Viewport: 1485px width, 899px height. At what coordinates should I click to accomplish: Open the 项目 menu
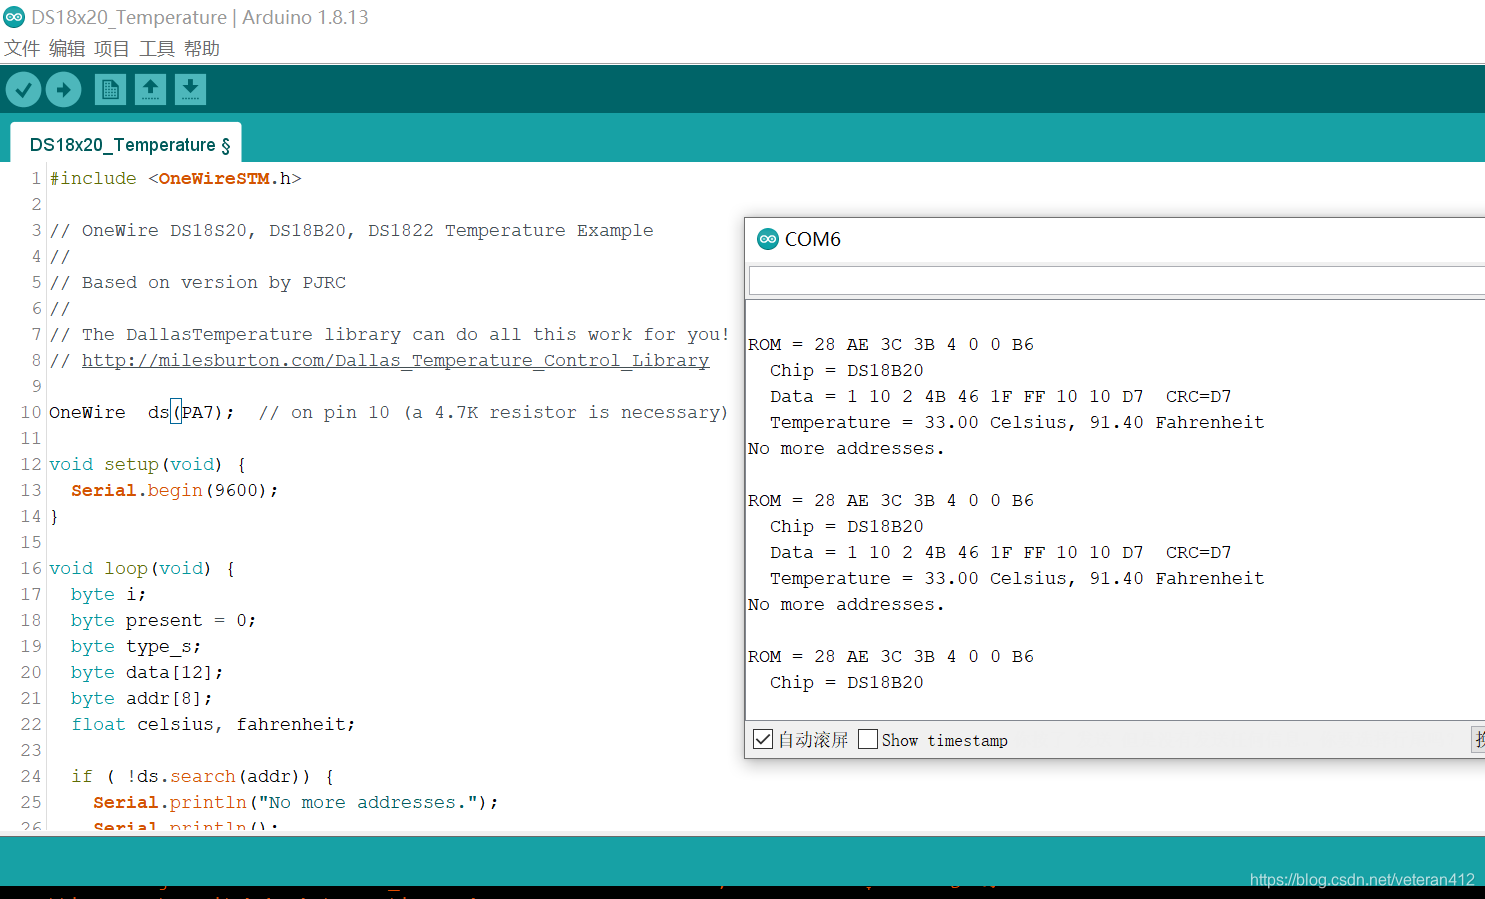click(x=110, y=47)
